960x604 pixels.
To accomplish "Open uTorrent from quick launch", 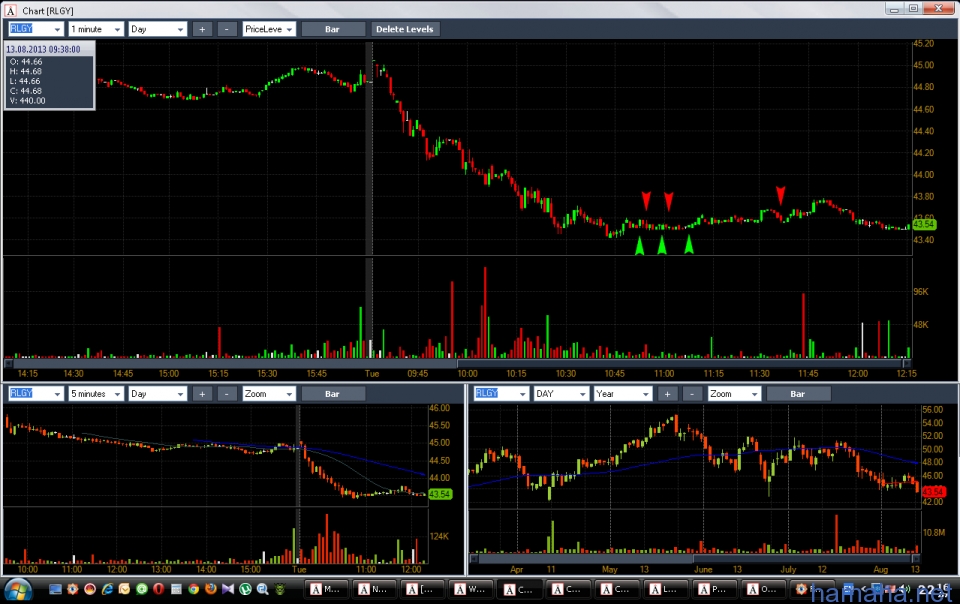I will (x=246, y=589).
